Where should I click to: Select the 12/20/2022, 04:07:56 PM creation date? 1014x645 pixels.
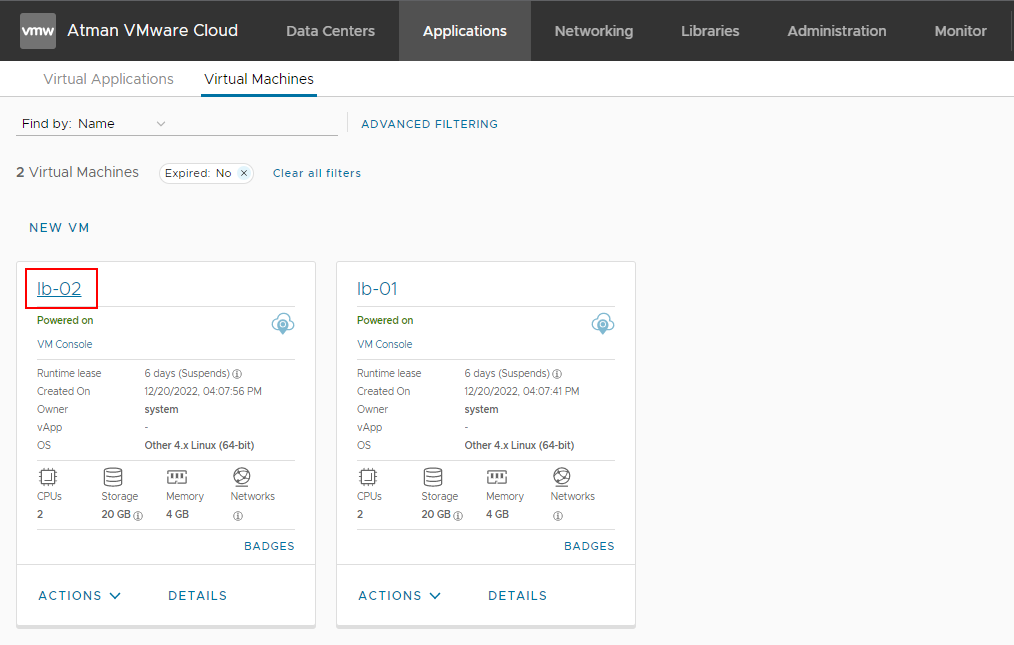(x=203, y=391)
